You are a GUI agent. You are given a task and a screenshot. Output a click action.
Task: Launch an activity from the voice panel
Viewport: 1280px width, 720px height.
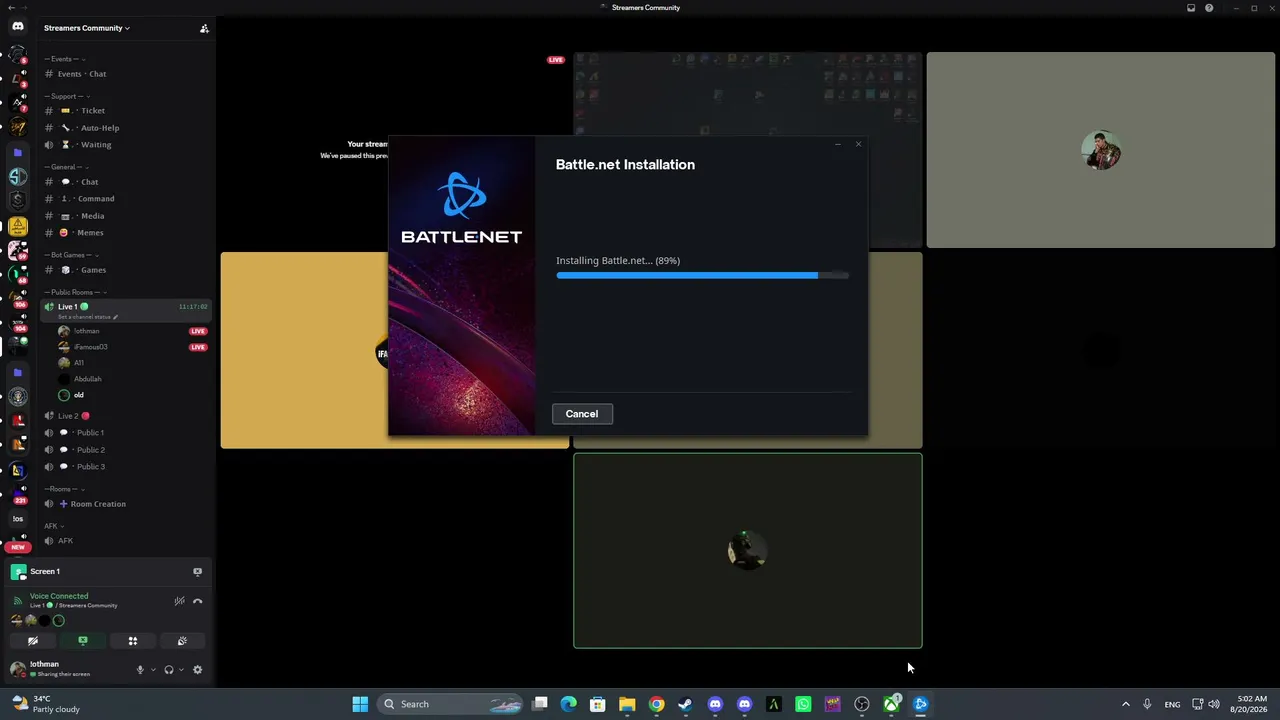[132, 641]
